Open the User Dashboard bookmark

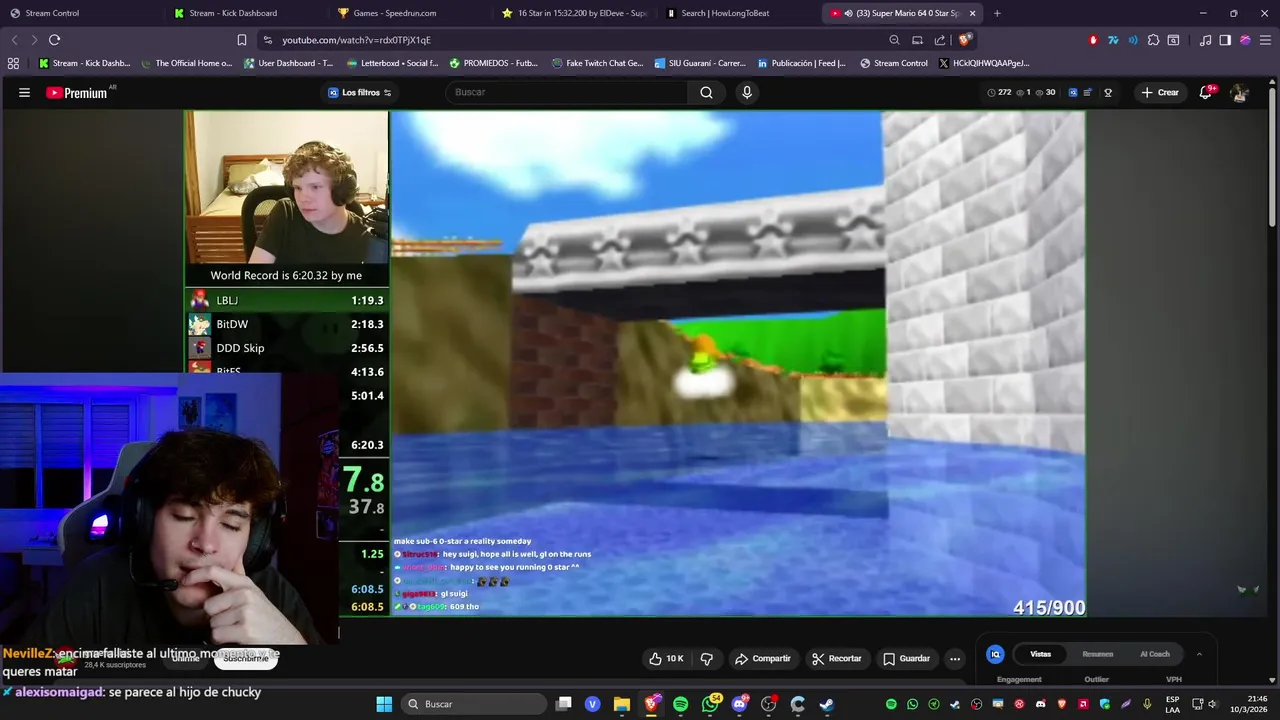(x=288, y=63)
